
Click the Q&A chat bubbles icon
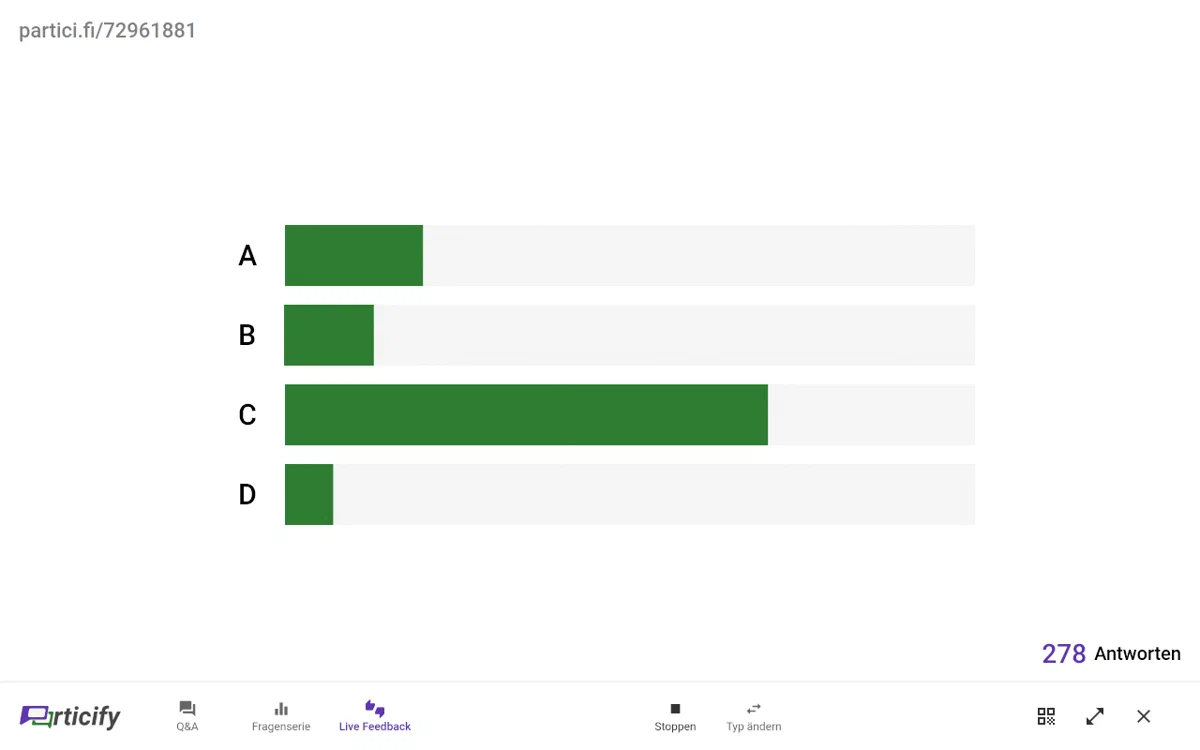click(x=187, y=708)
